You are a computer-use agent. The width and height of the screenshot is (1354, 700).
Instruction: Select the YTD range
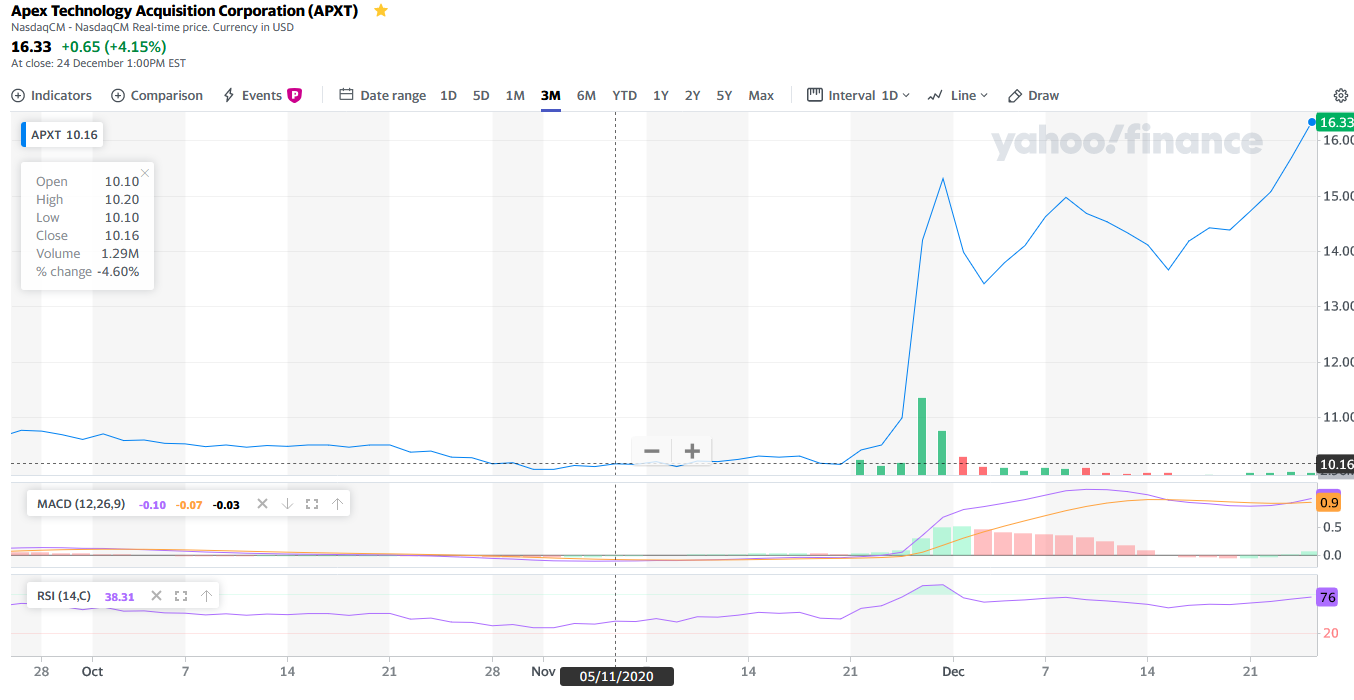pyautogui.click(x=625, y=96)
